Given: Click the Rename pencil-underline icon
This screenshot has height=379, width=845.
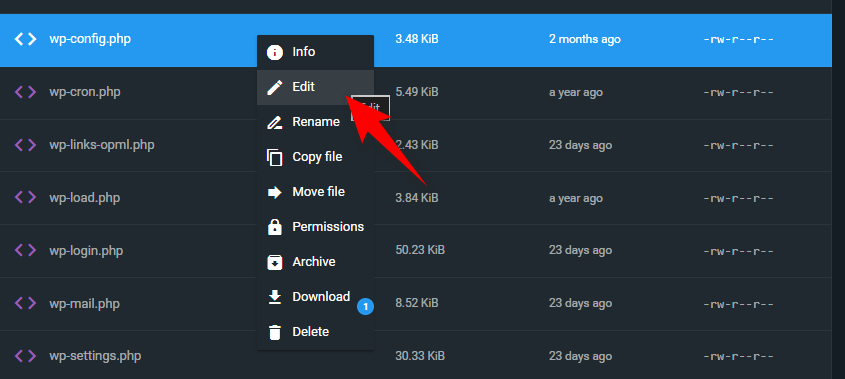Looking at the screenshot, I should click(x=275, y=122).
